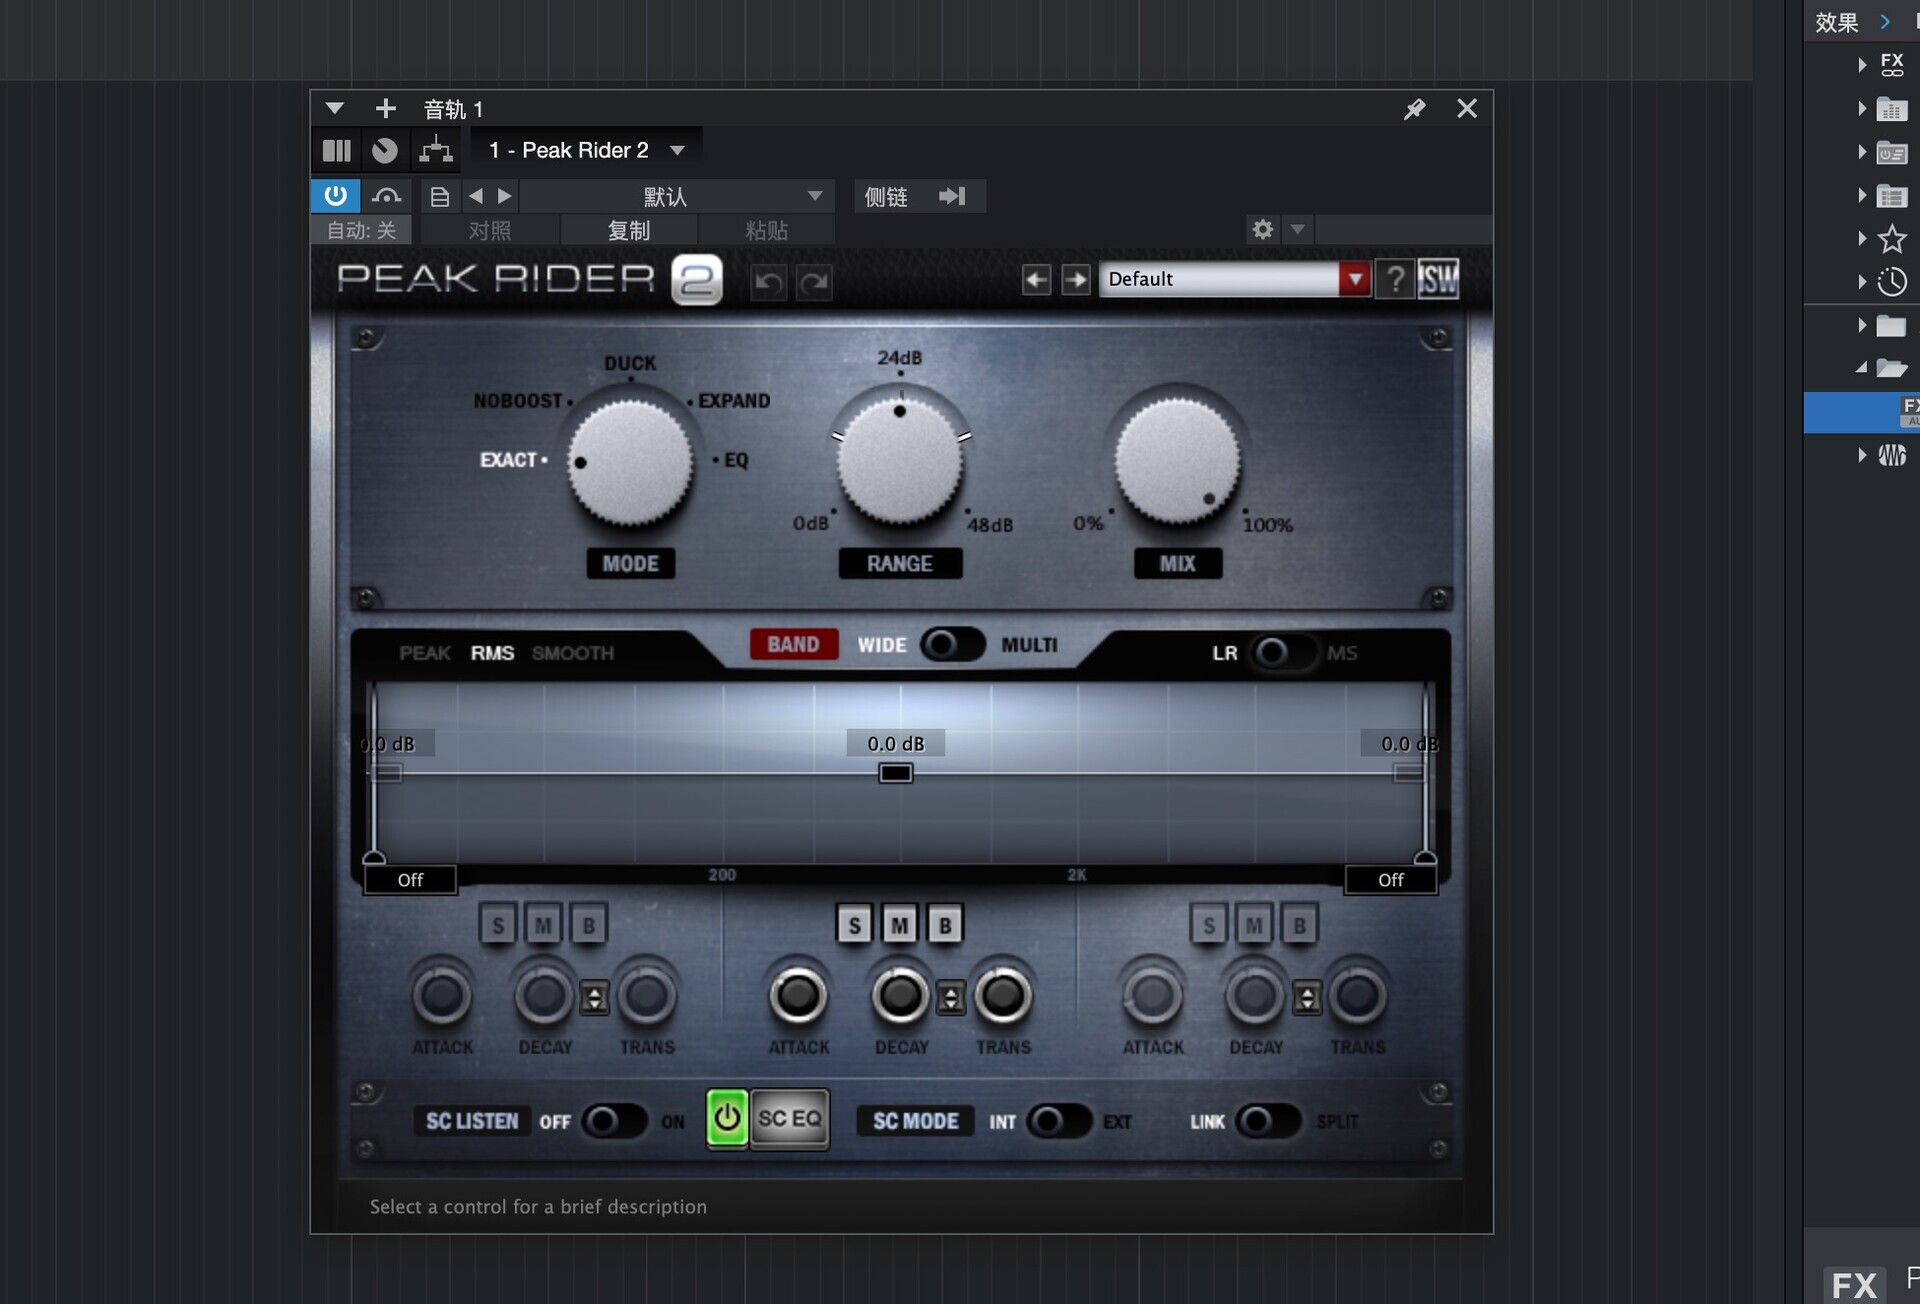This screenshot has width=1920, height=1304.
Task: Expand the star favorites item in browser
Action: point(1862,238)
